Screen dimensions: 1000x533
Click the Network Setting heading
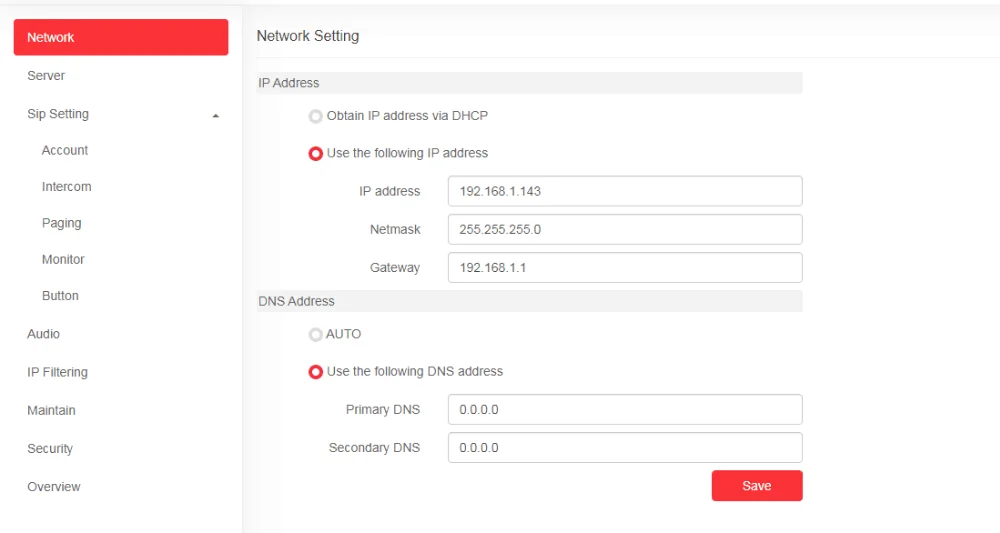click(x=307, y=36)
